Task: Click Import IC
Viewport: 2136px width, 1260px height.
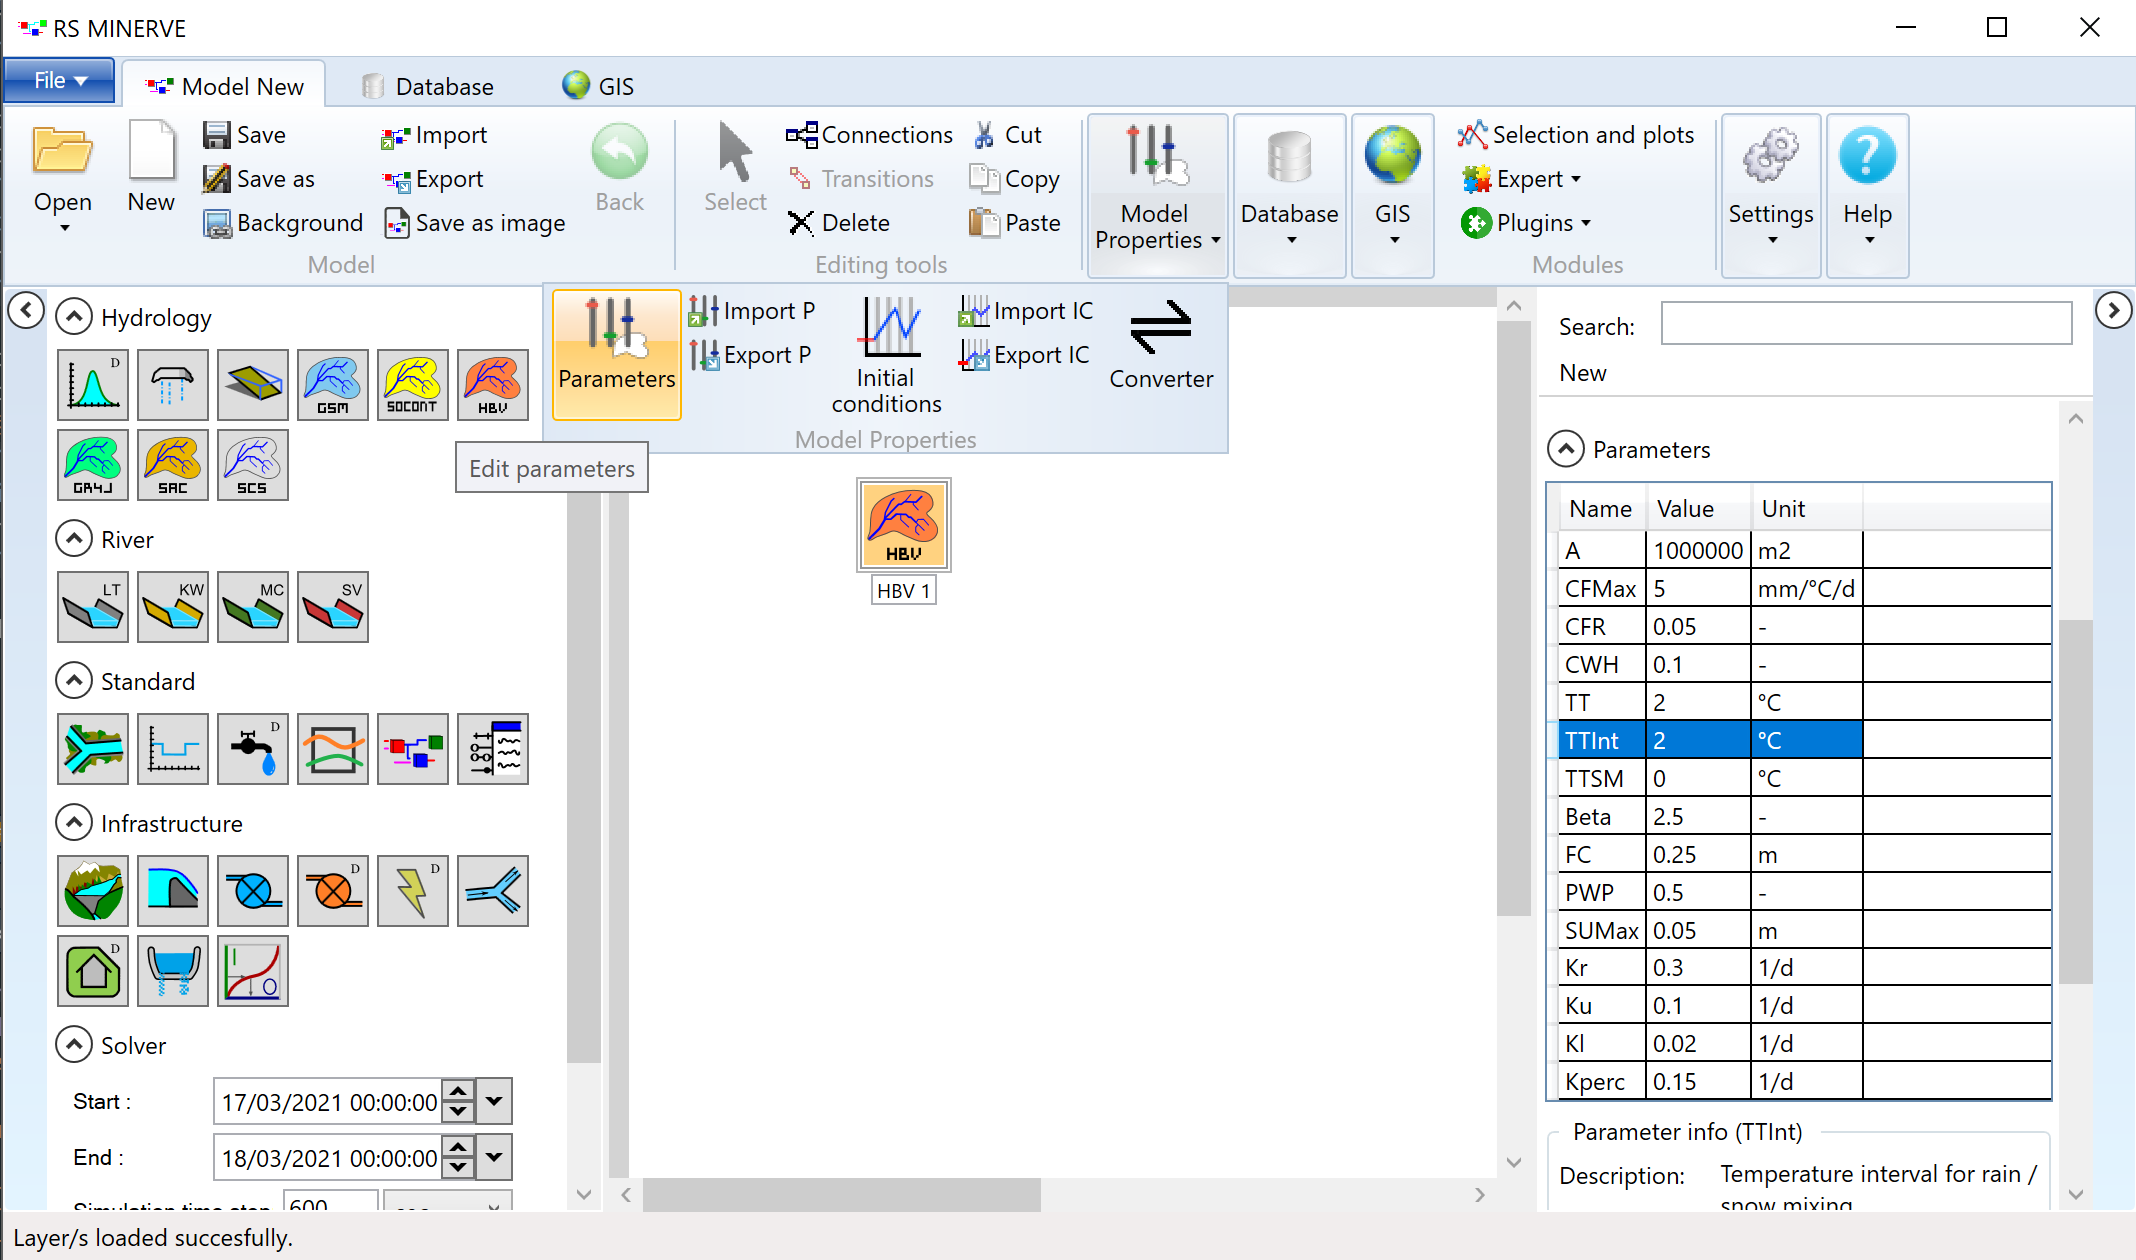Action: point(1025,311)
